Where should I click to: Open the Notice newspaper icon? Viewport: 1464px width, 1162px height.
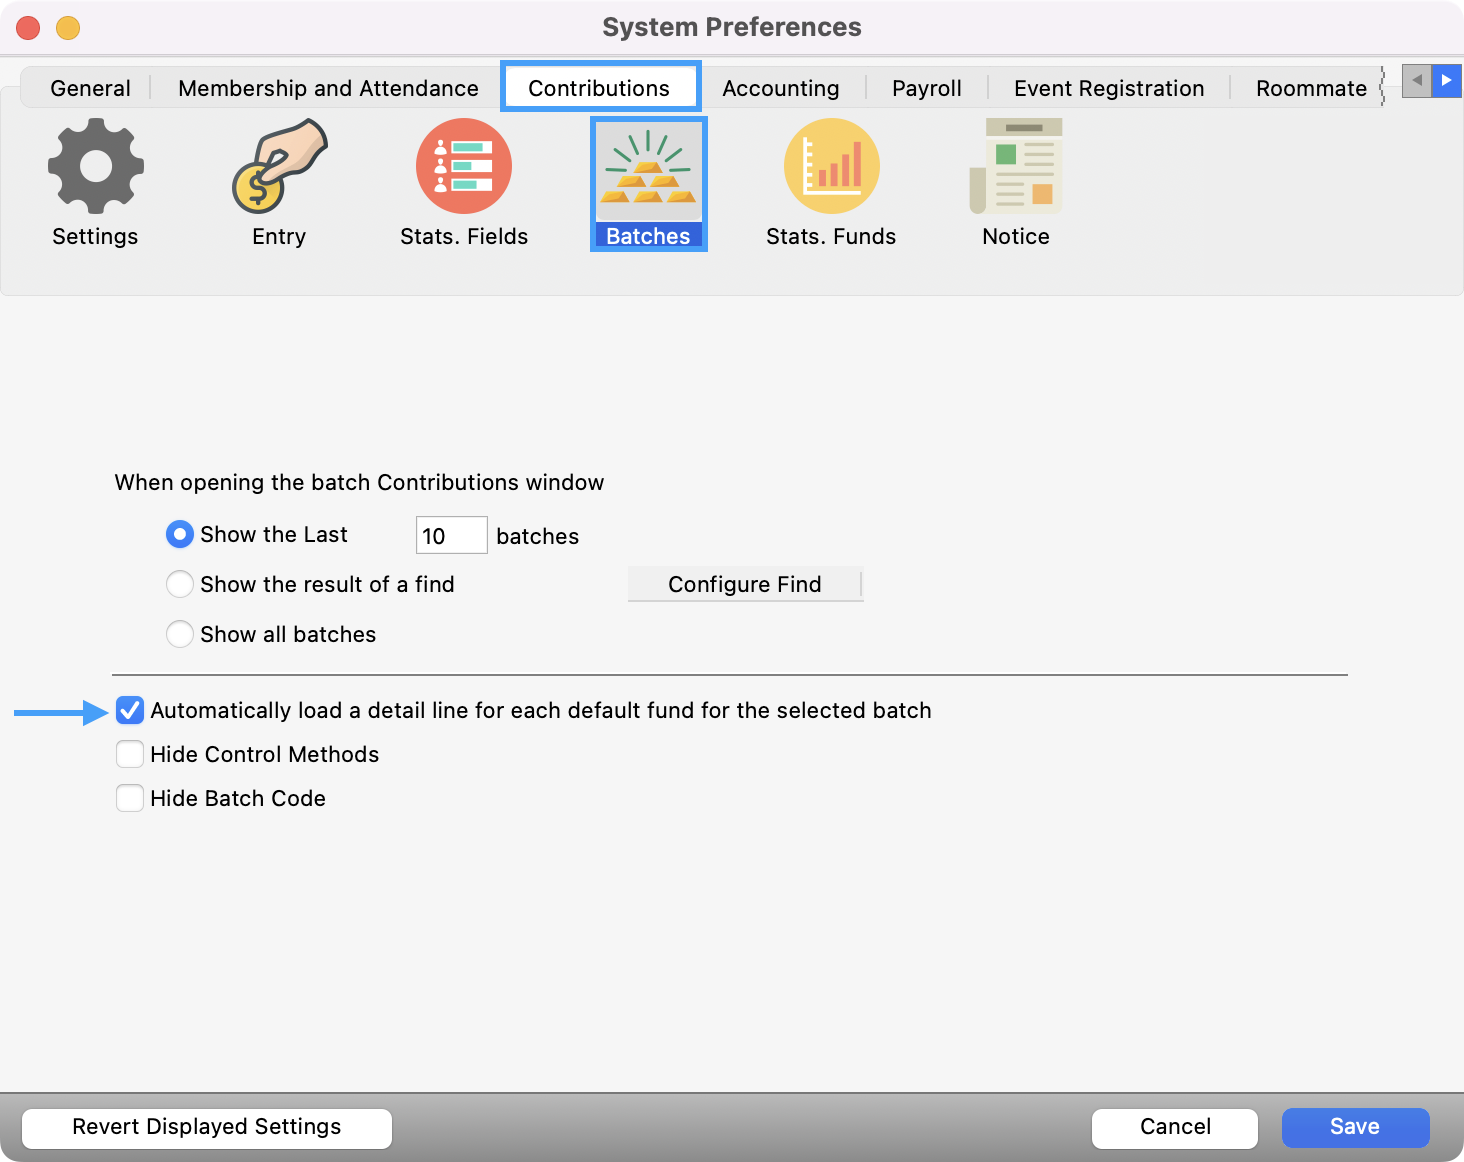[x=1015, y=167]
